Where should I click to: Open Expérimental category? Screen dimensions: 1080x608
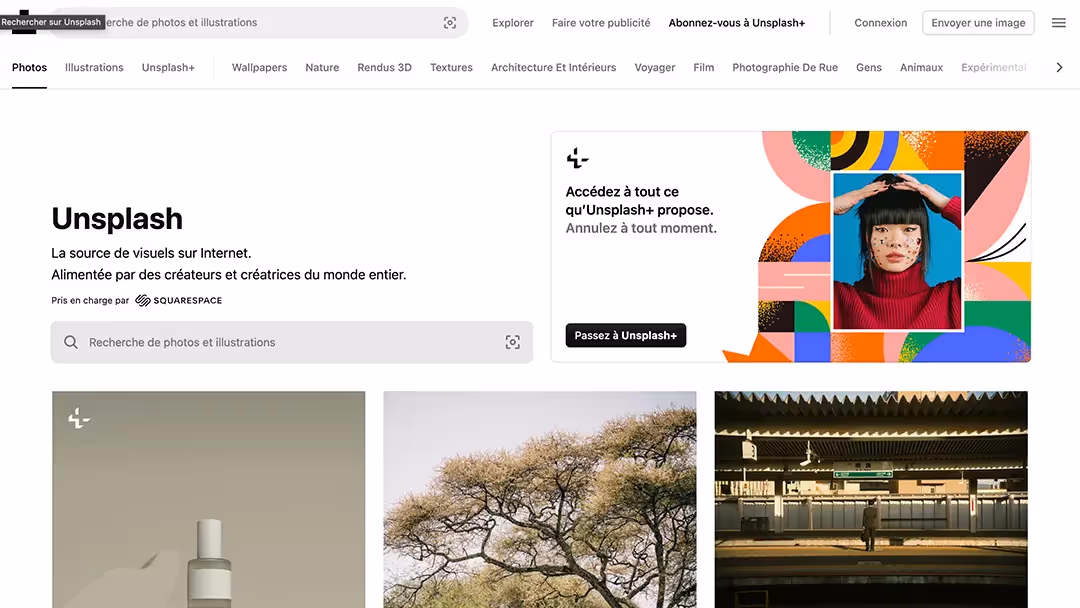(994, 67)
